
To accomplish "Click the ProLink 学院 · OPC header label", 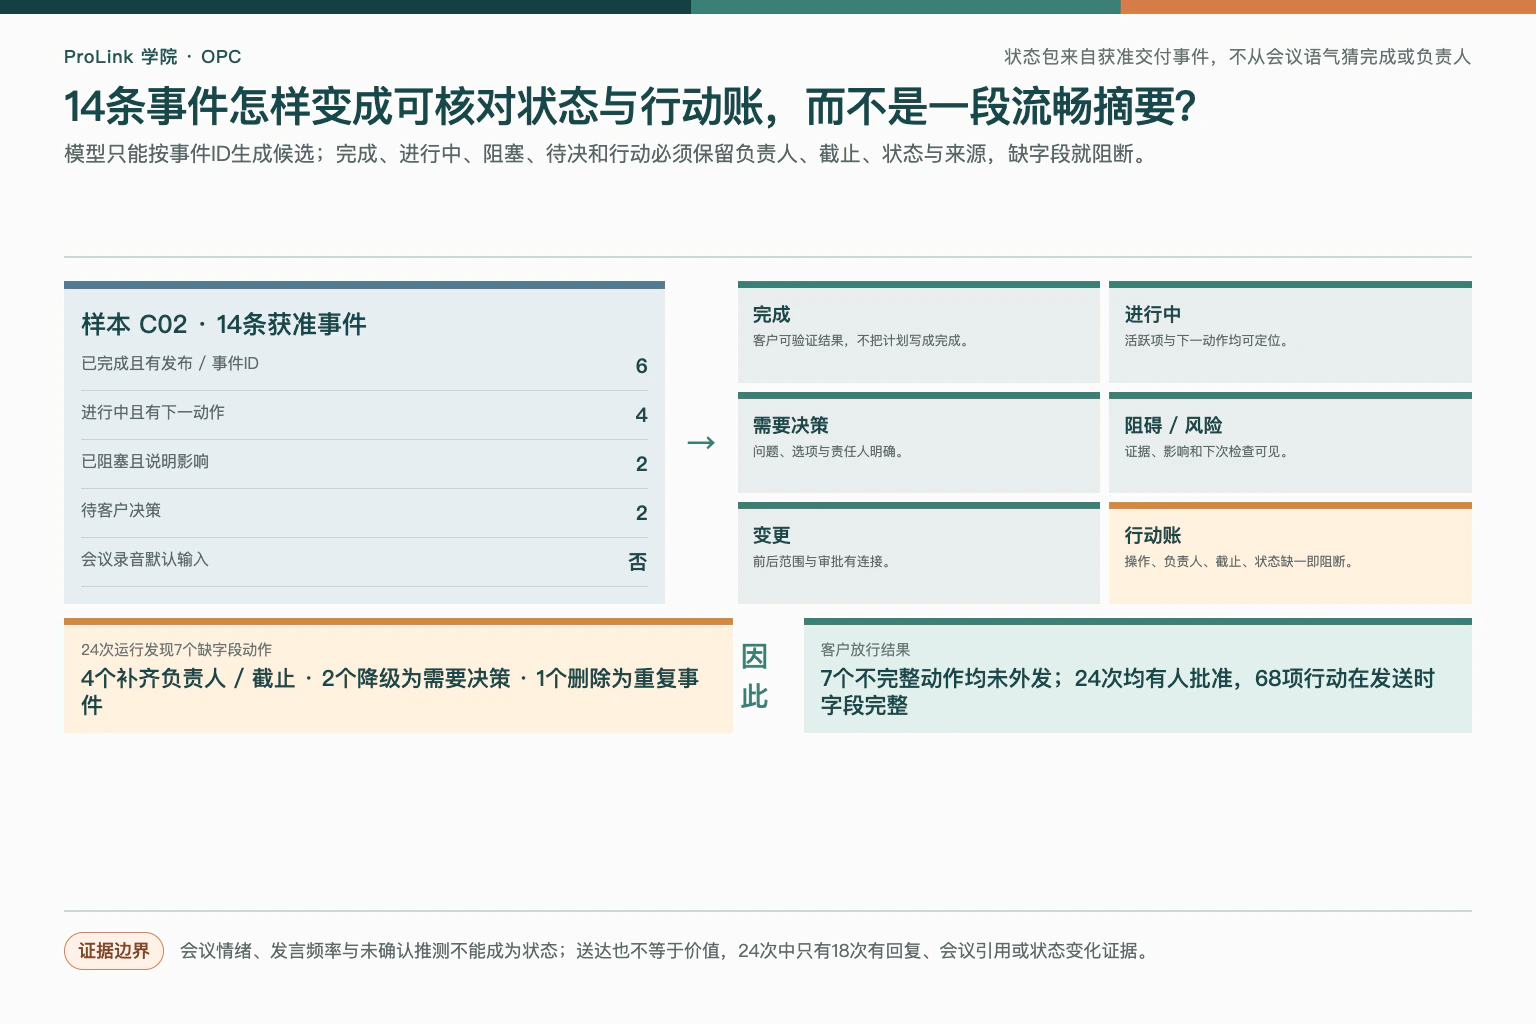I will pos(152,57).
